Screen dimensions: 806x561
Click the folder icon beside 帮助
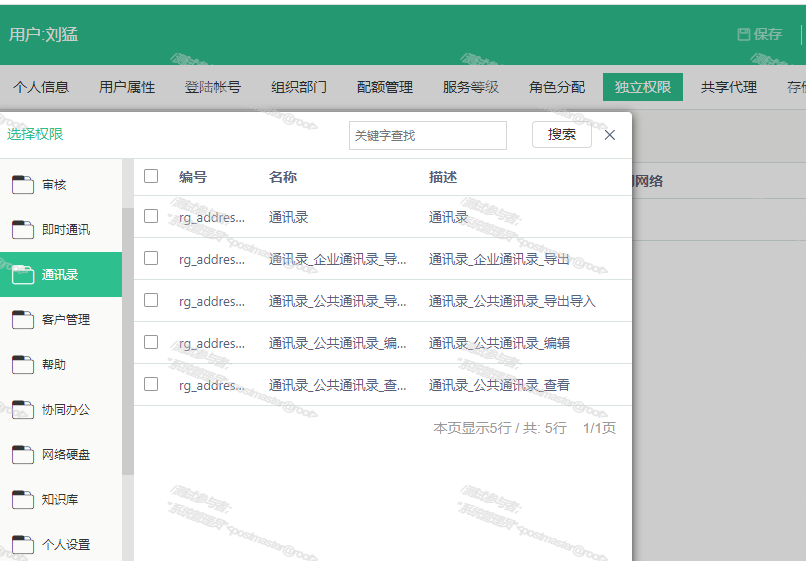pos(23,365)
